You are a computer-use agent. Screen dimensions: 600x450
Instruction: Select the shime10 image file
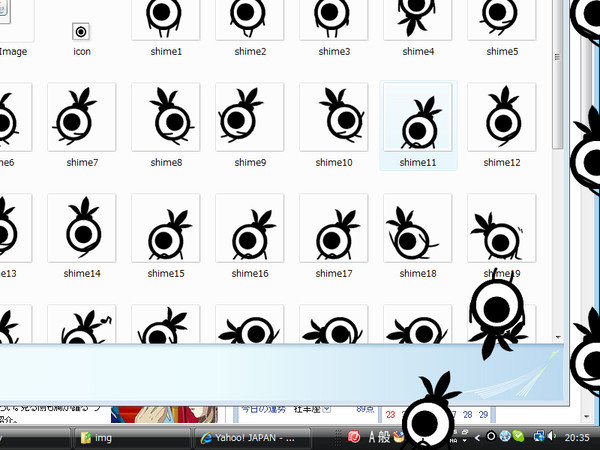point(334,117)
